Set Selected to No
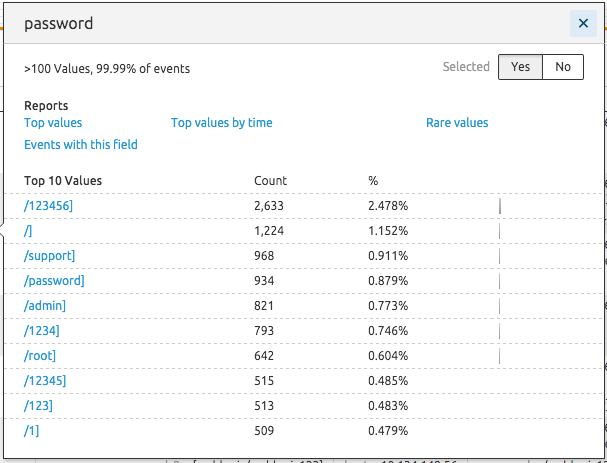607x463 pixels. (x=563, y=67)
